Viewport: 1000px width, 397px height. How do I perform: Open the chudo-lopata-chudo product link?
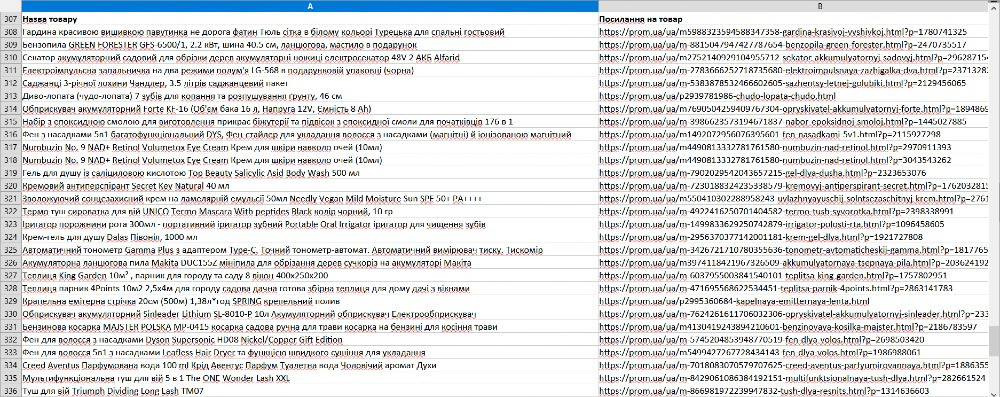(717, 96)
